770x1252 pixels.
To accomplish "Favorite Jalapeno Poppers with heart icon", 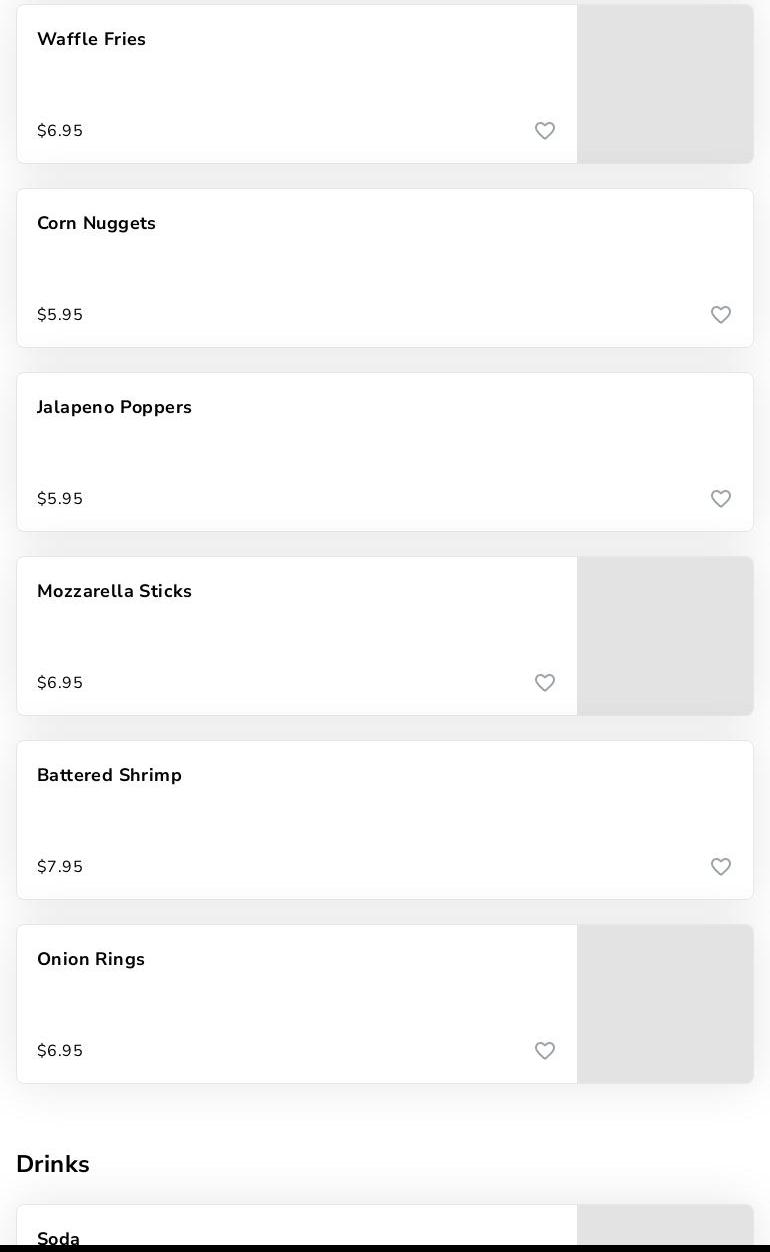I will click(721, 499).
